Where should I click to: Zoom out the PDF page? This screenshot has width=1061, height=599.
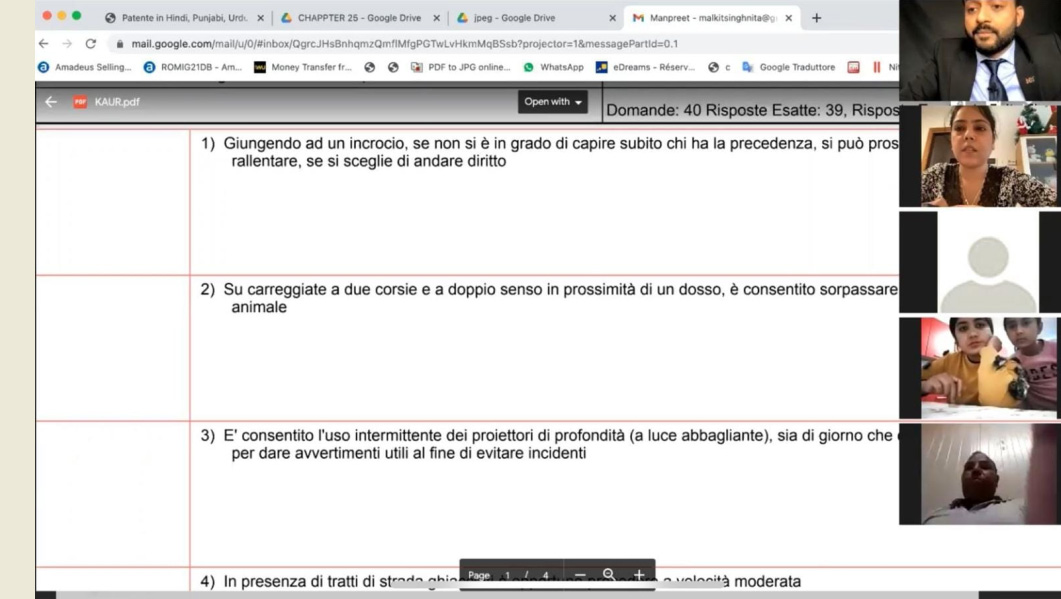[x=580, y=575]
